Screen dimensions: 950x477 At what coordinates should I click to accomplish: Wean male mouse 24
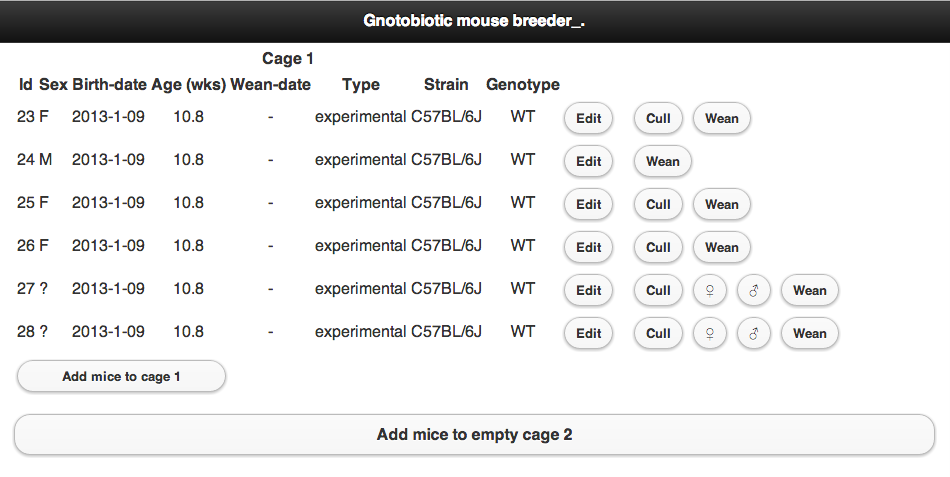click(663, 162)
